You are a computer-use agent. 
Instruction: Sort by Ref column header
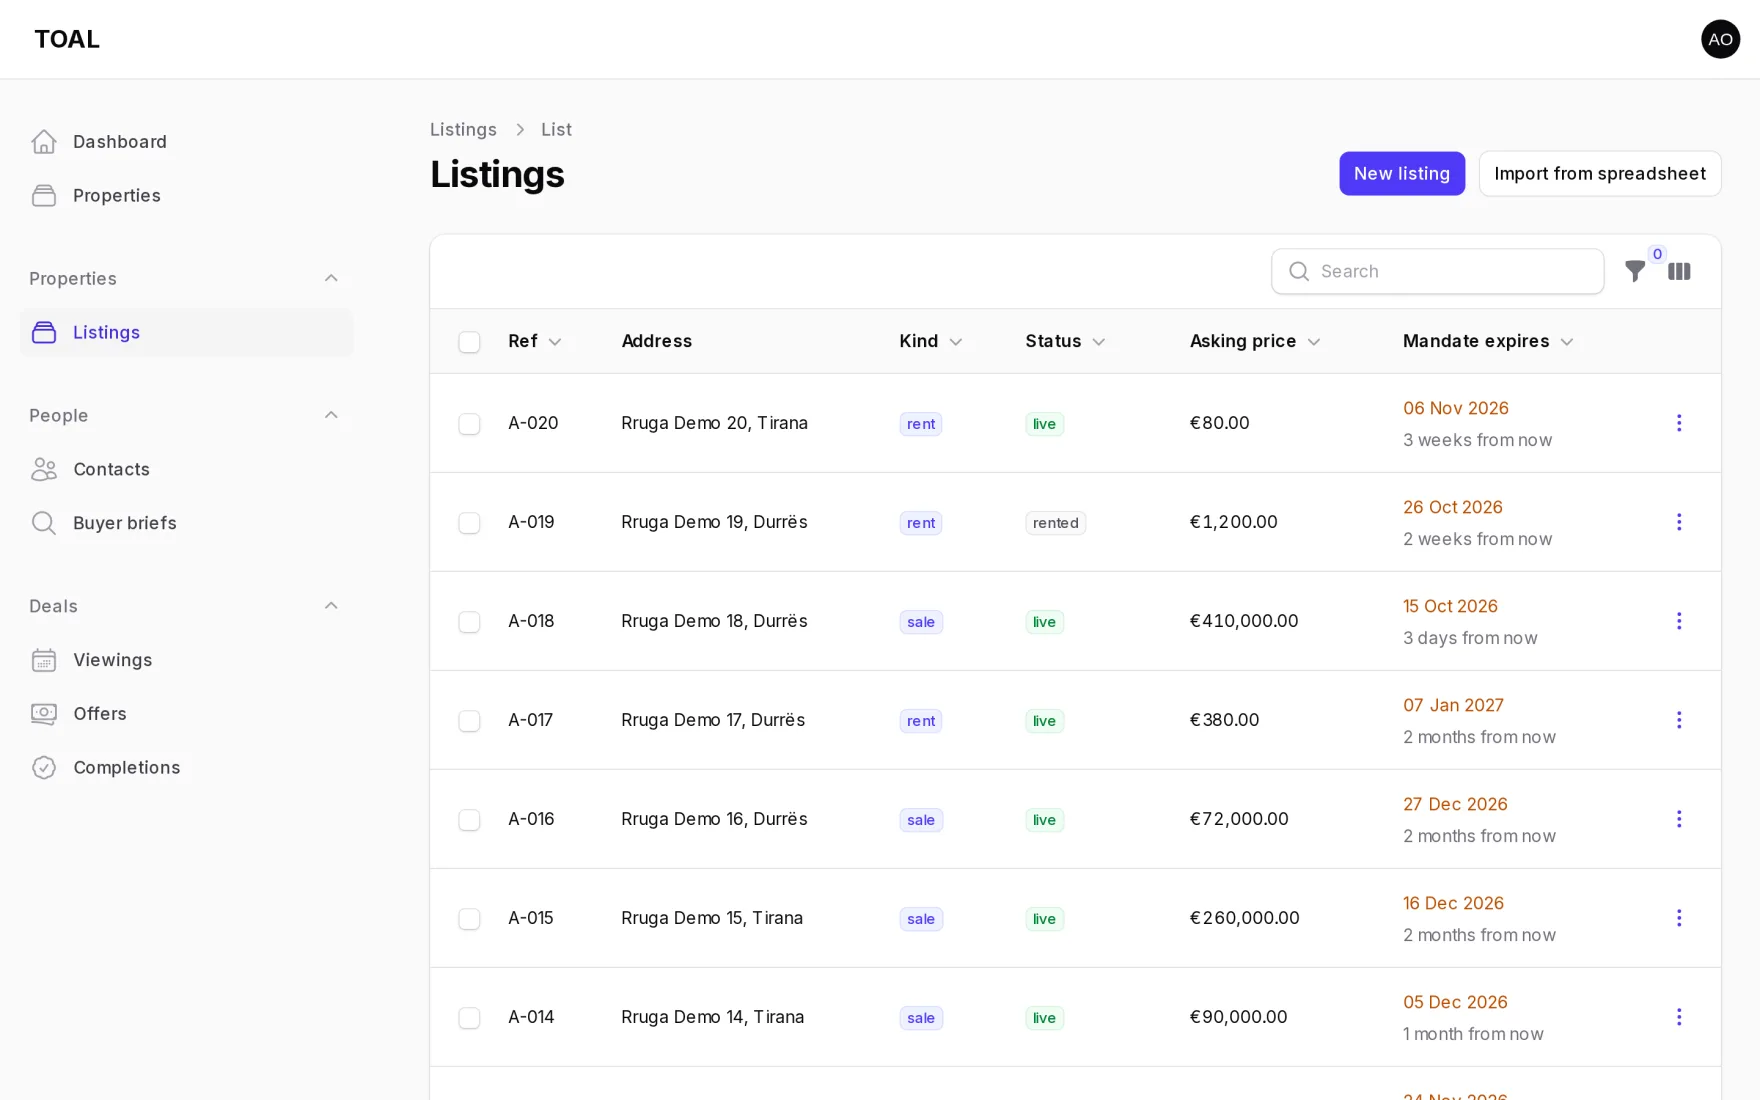click(535, 341)
